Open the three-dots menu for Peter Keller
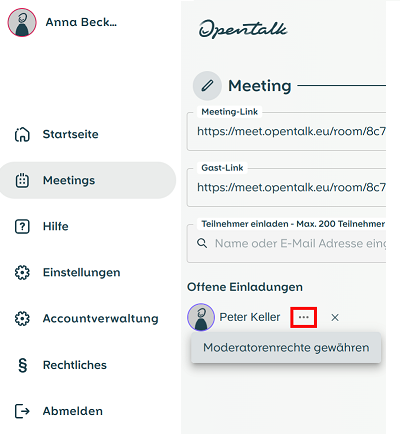The image size is (400, 434). tap(304, 317)
